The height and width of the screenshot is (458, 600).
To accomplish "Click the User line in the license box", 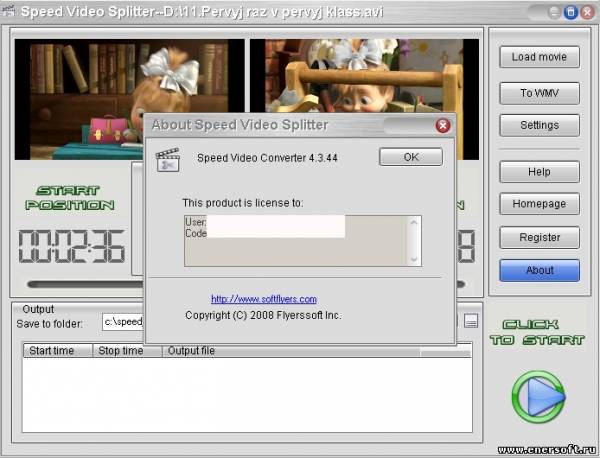I will pos(196,222).
